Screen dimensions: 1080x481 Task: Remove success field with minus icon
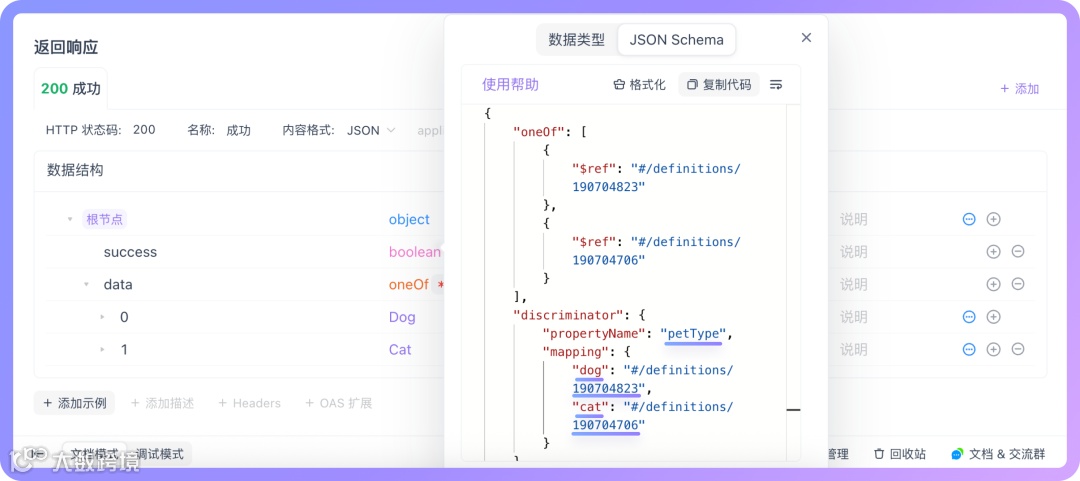click(1018, 252)
